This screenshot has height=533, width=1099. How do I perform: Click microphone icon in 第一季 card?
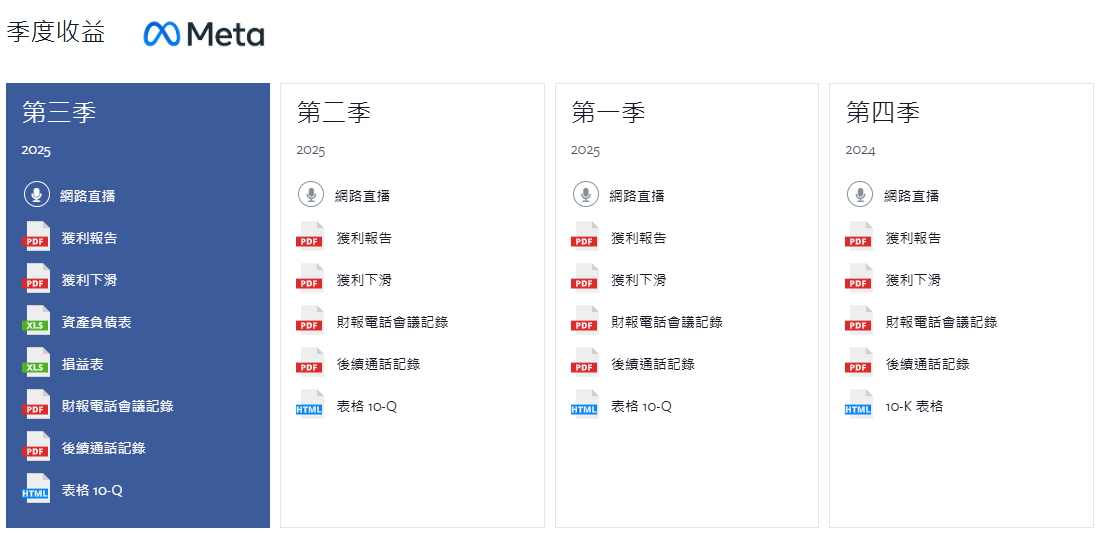[585, 194]
